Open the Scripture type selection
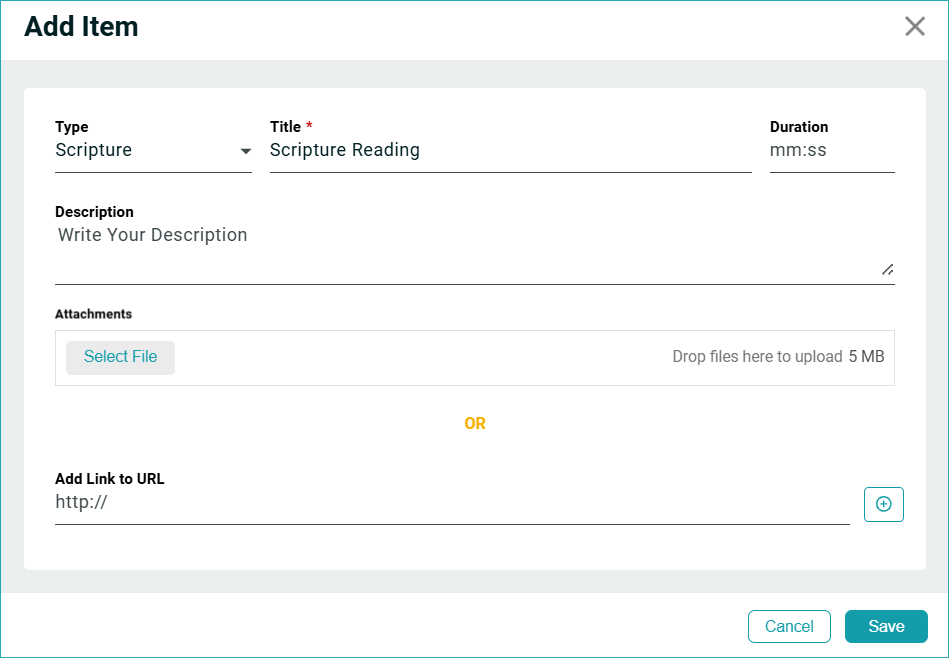 point(140,151)
